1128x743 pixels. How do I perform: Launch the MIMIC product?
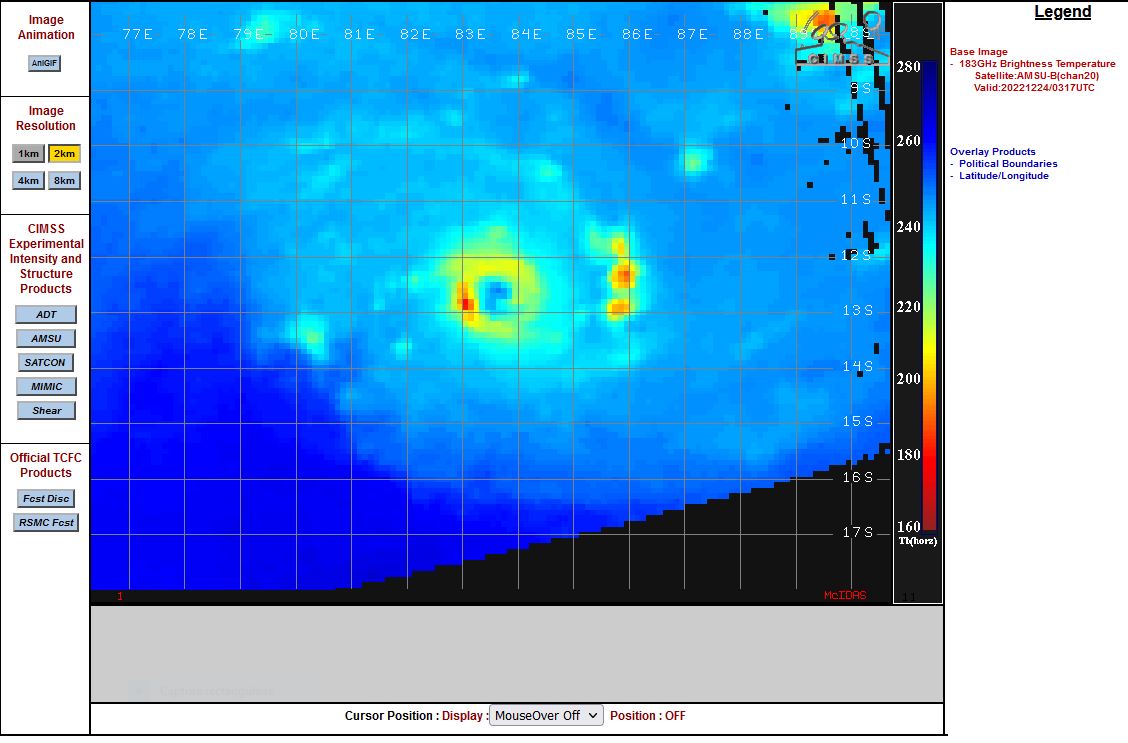click(46, 387)
